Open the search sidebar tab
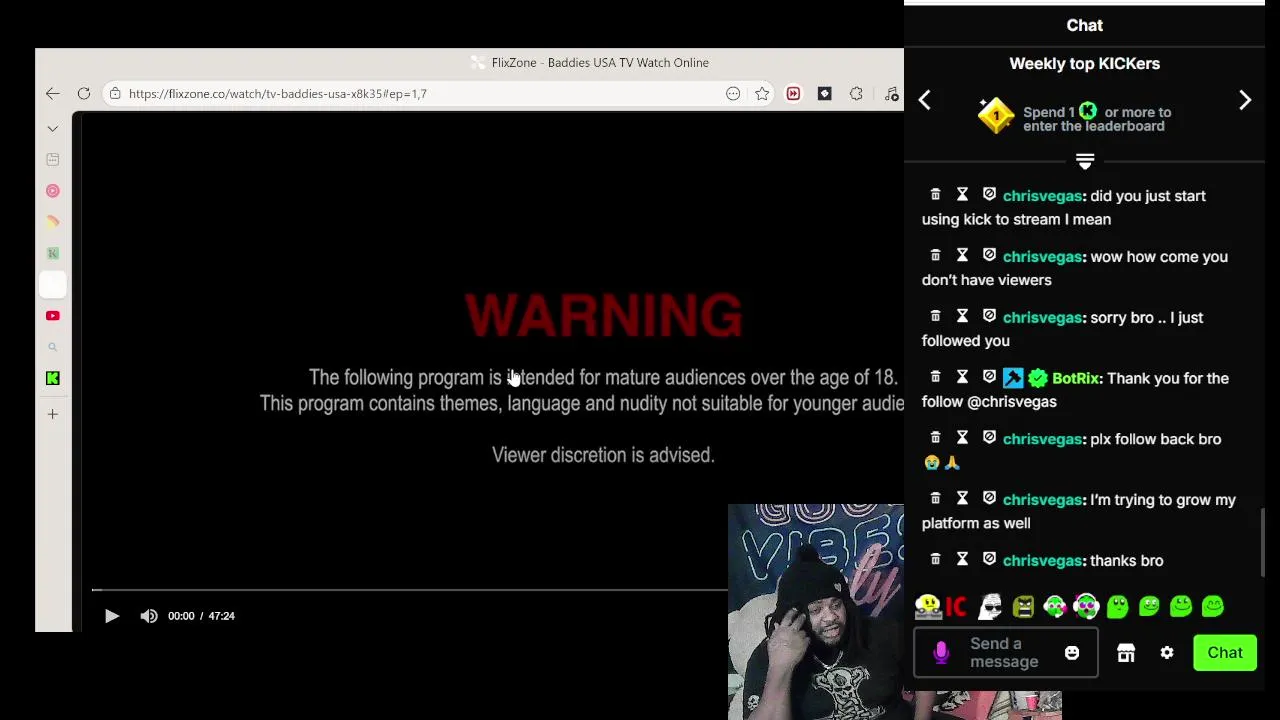Screen dimensions: 1280x720 (53, 347)
